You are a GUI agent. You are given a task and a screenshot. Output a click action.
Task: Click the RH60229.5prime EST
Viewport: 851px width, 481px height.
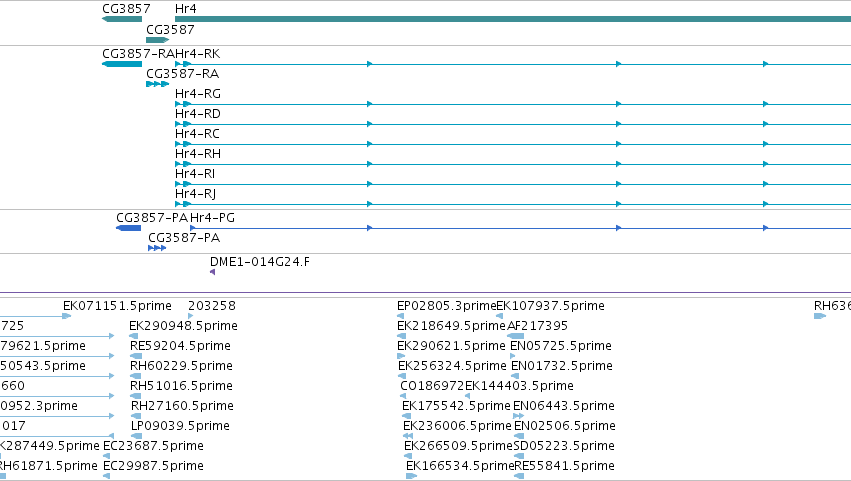tap(136, 376)
